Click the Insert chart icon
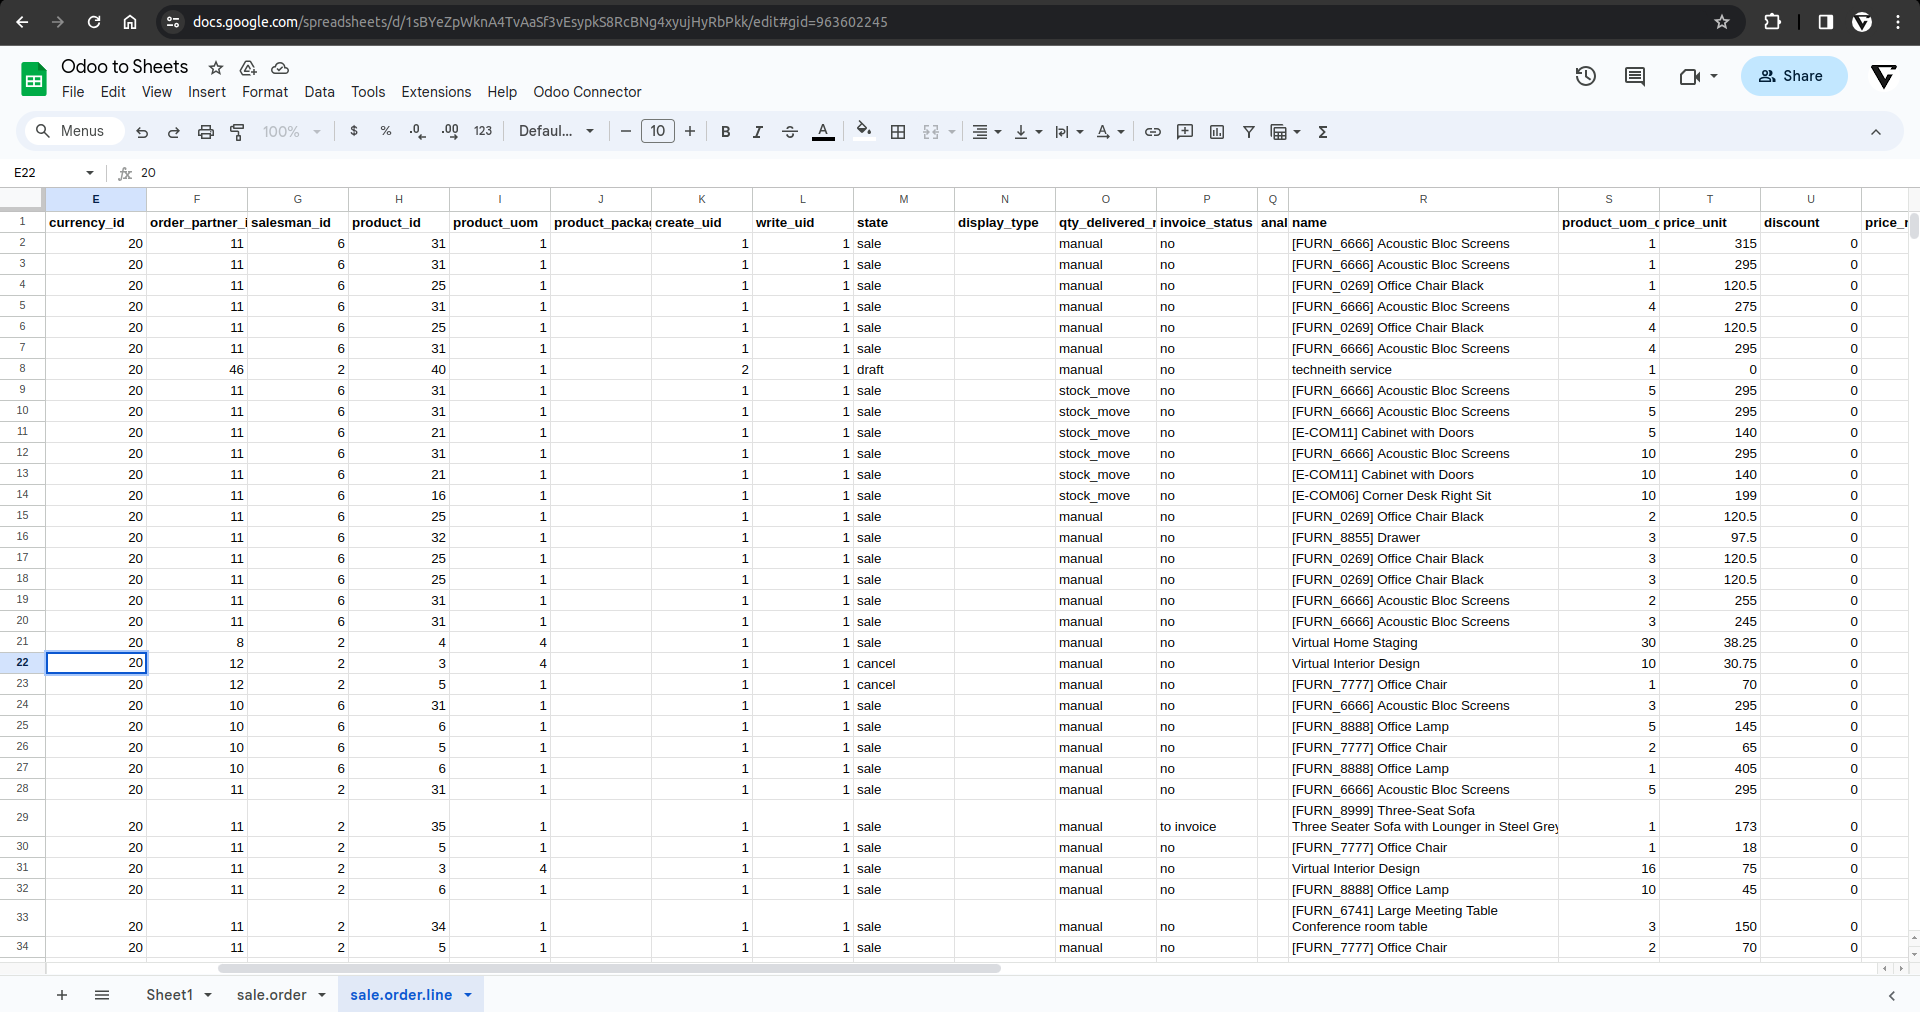Screen dimensions: 1920x1012 coord(1216,131)
